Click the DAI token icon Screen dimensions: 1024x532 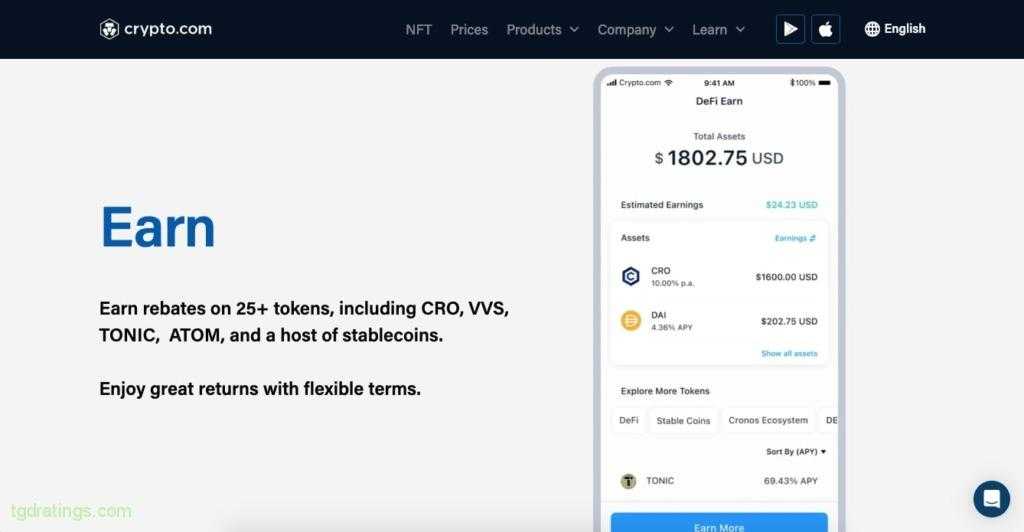click(631, 321)
